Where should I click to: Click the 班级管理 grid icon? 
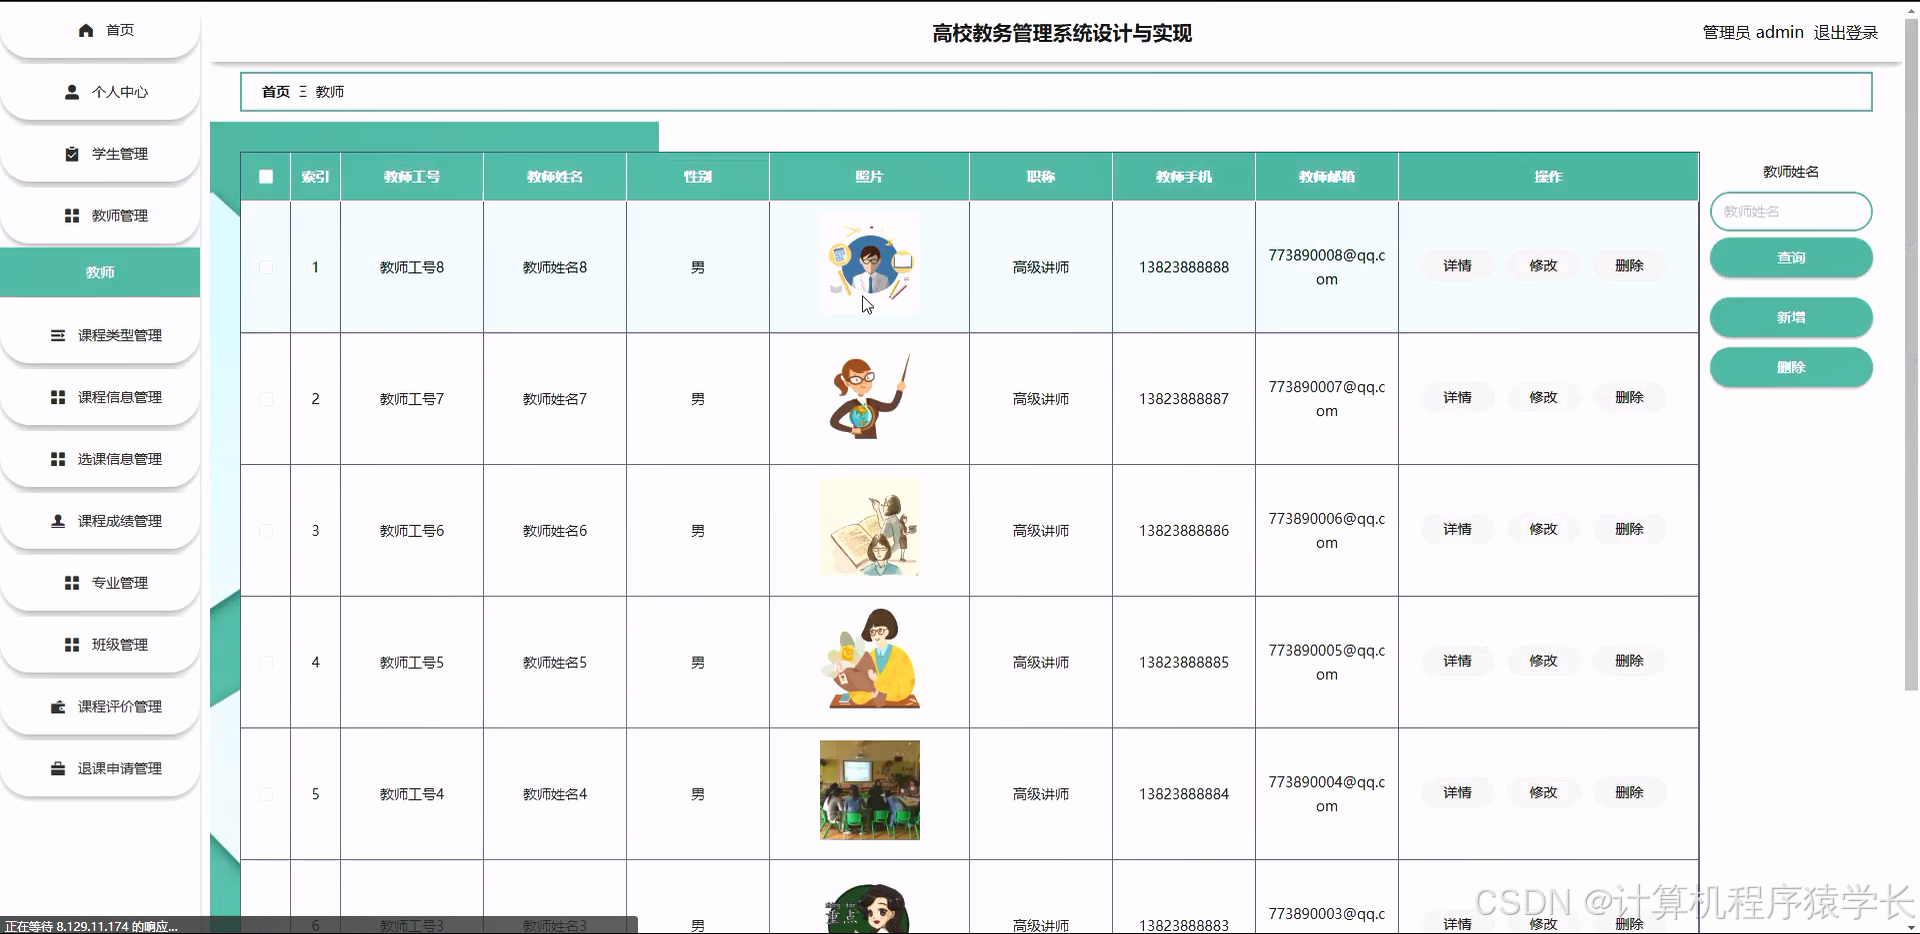click(x=71, y=644)
